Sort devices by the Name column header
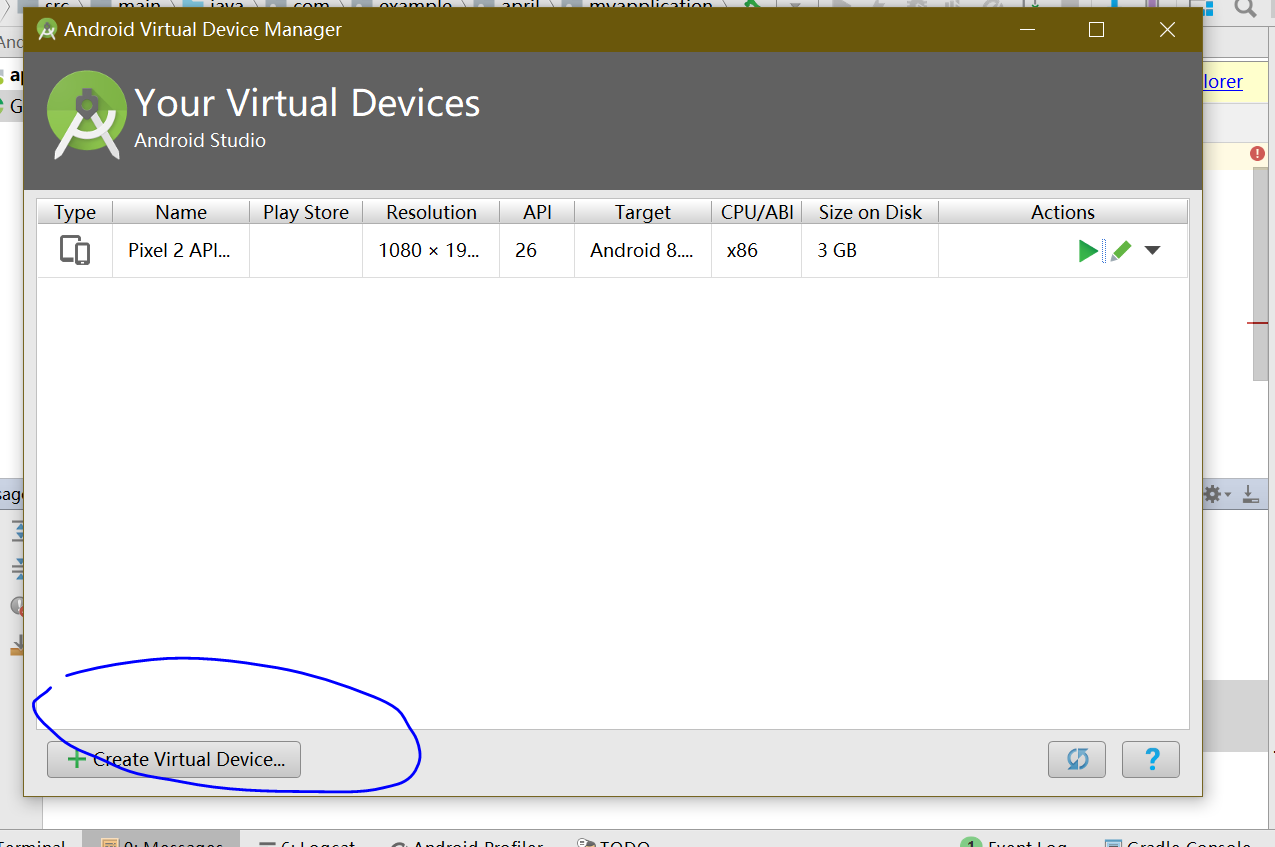Viewport: 1275px width, 847px height. 181,212
